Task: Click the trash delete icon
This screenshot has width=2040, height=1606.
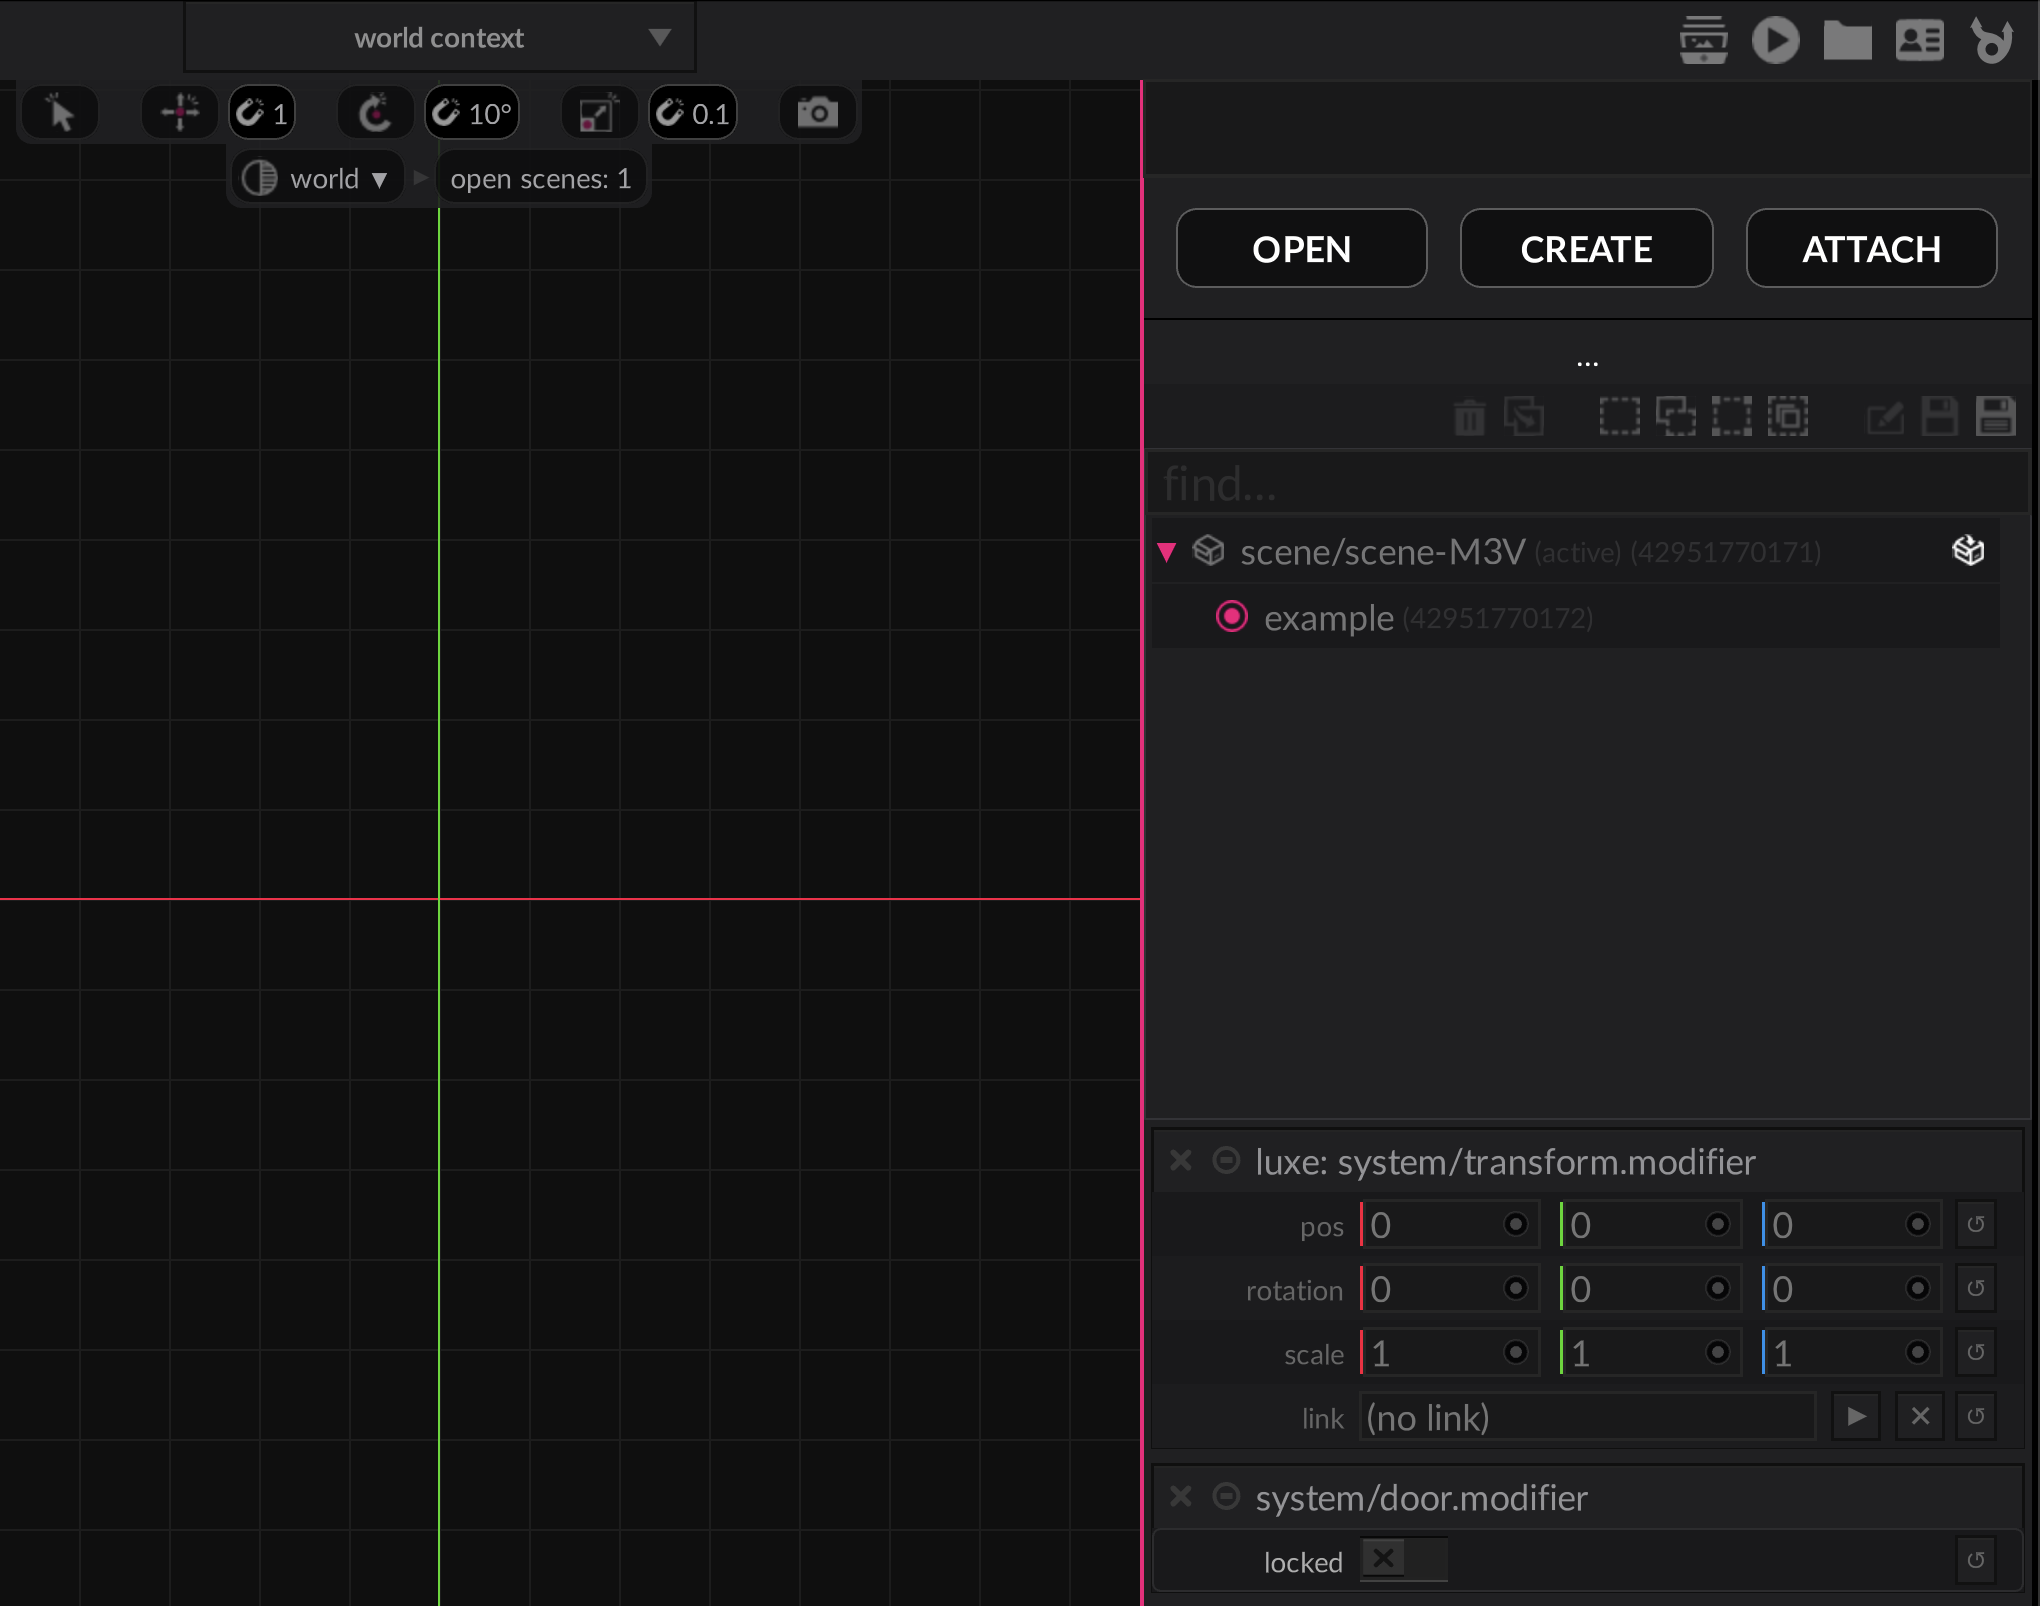Action: [1469, 417]
